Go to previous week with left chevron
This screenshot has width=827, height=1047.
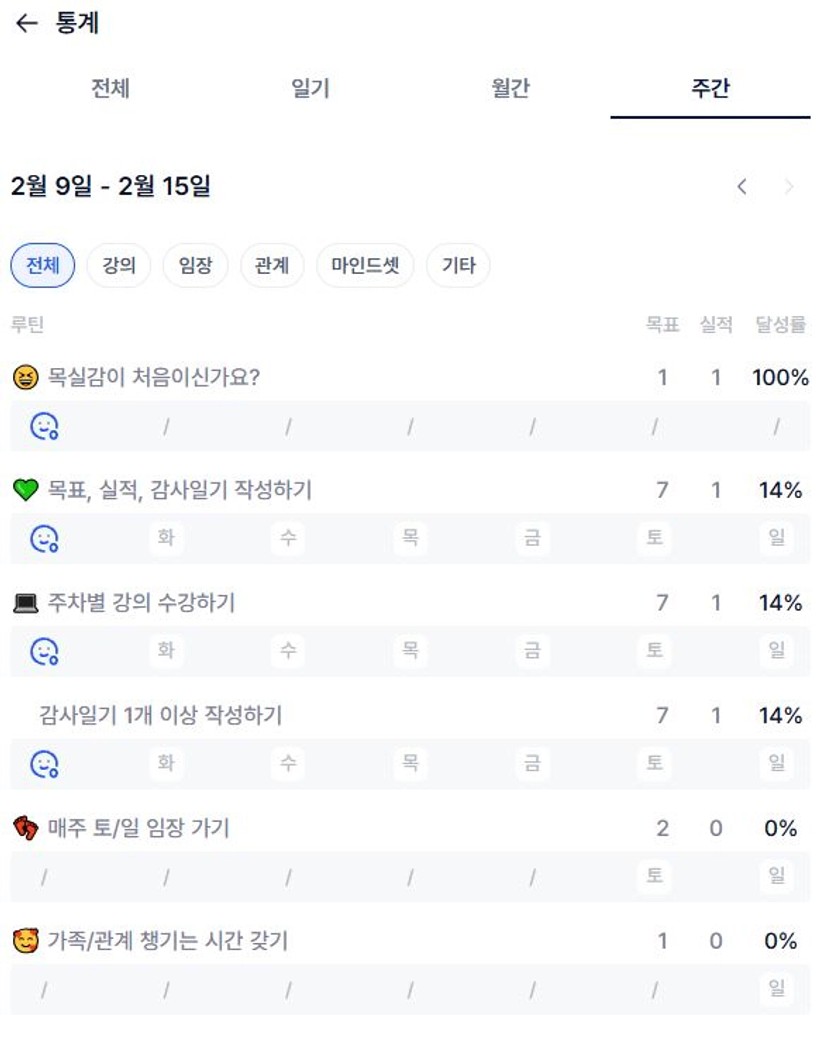(x=742, y=187)
